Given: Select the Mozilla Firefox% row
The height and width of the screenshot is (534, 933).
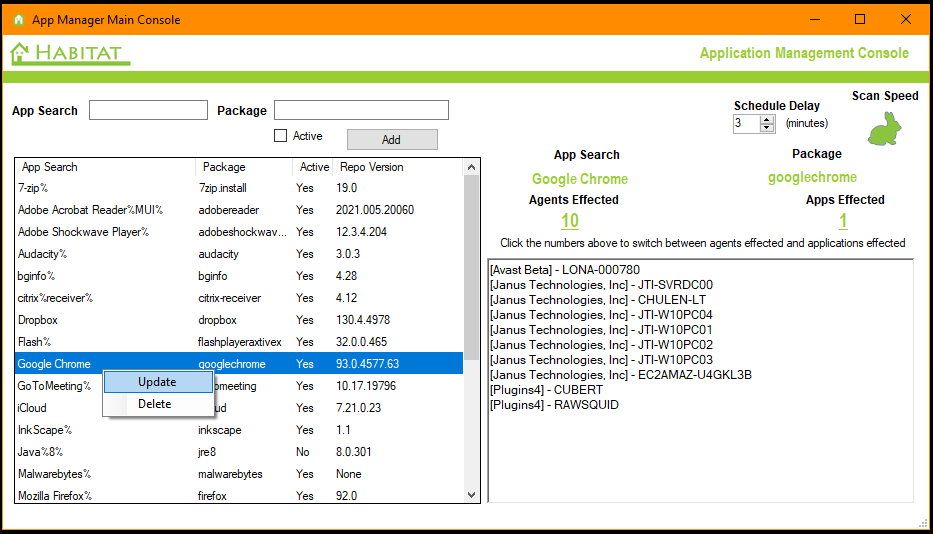Looking at the screenshot, I should (239, 495).
